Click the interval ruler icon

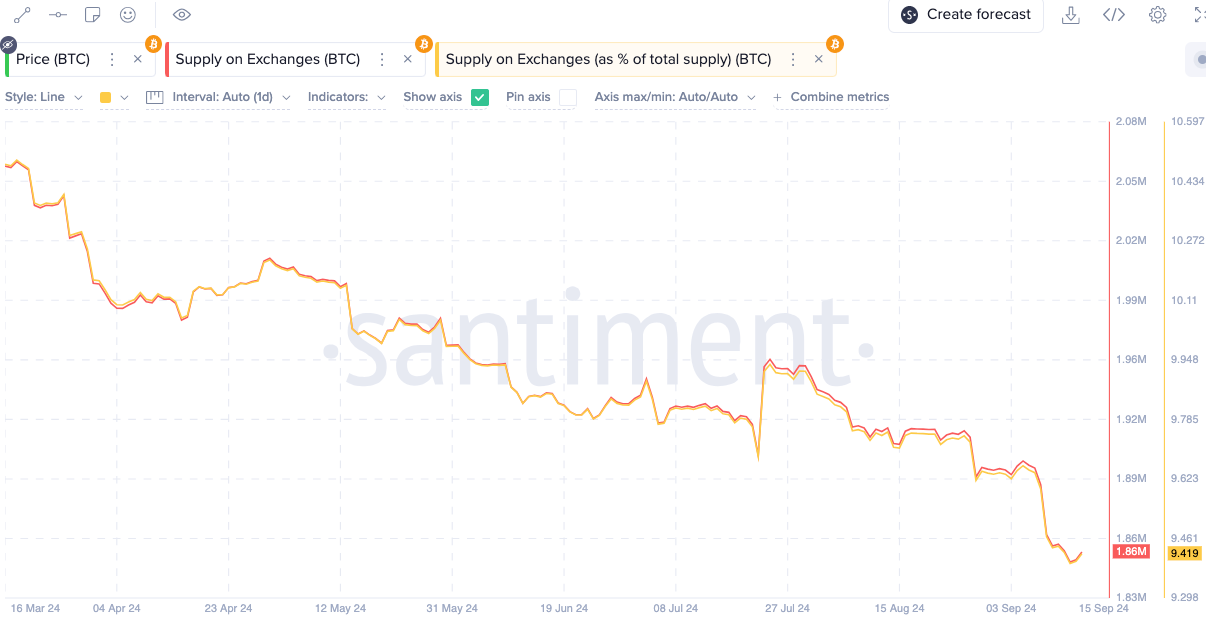pos(154,97)
